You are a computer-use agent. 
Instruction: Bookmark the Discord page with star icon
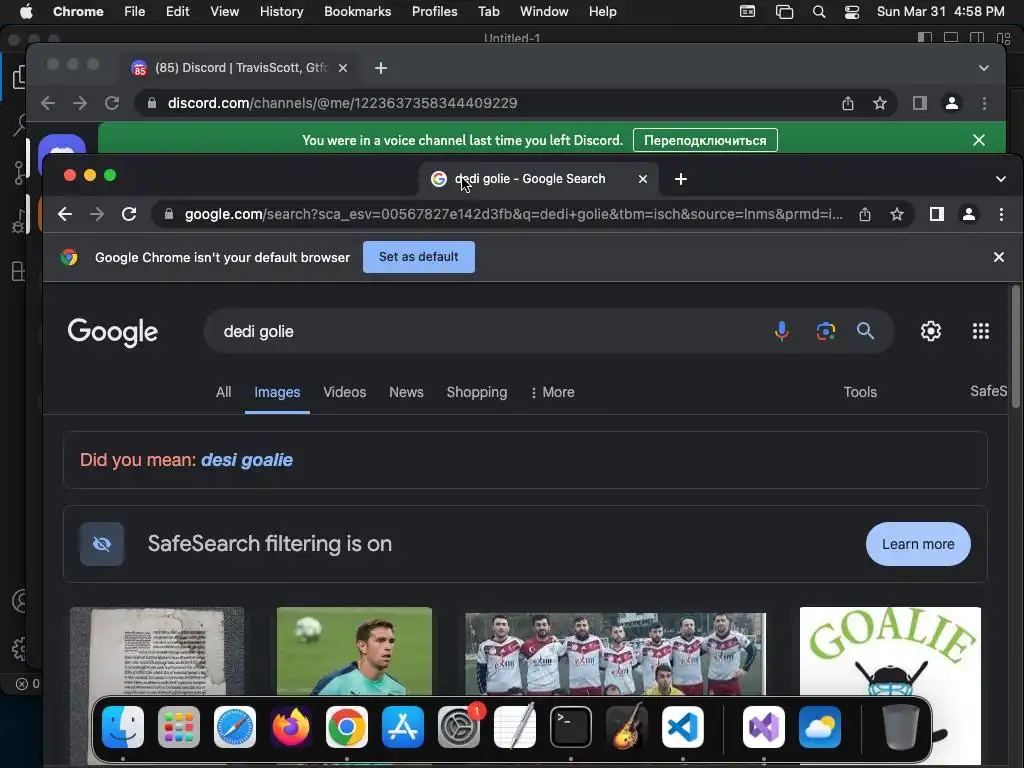point(880,103)
